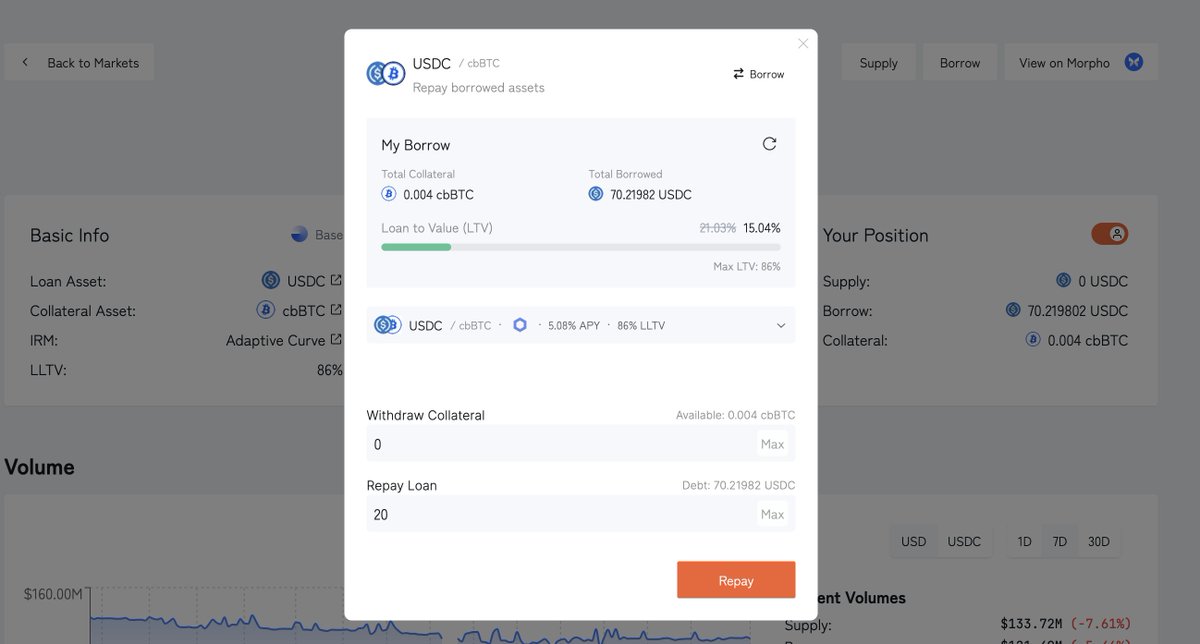The width and height of the screenshot is (1200, 644).
Task: Click the back chevron icon in Back to Markets
Action: (x=25, y=62)
